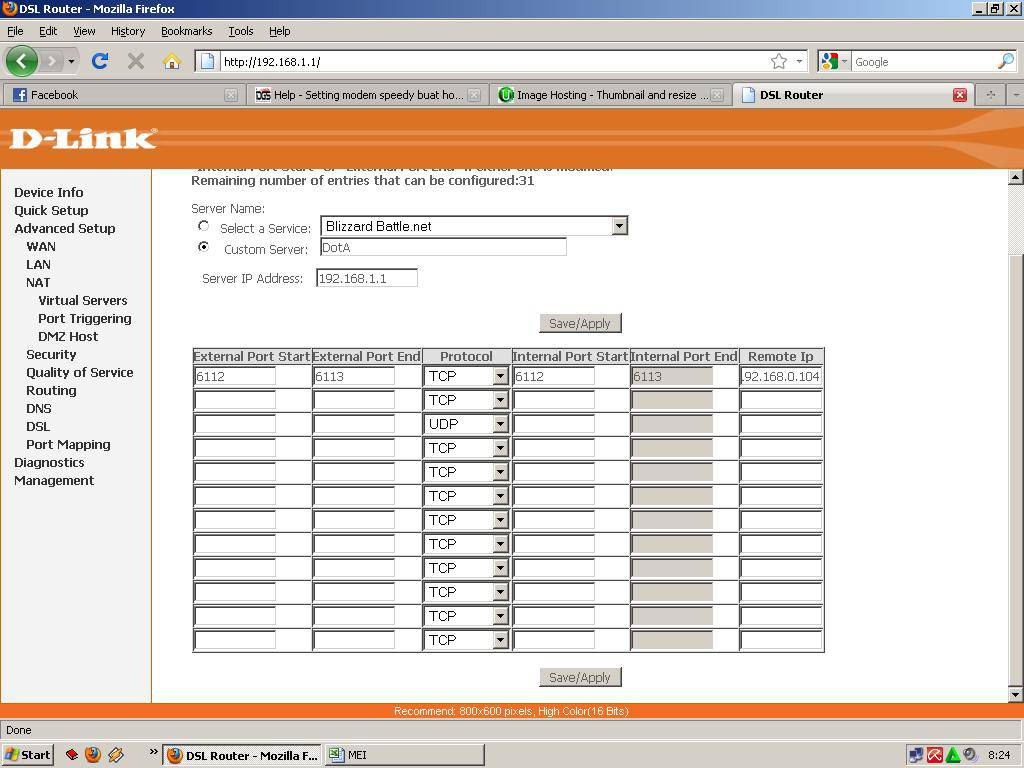This screenshot has width=1024, height=768.
Task: Click the Google search engine icon
Action: pos(829,61)
